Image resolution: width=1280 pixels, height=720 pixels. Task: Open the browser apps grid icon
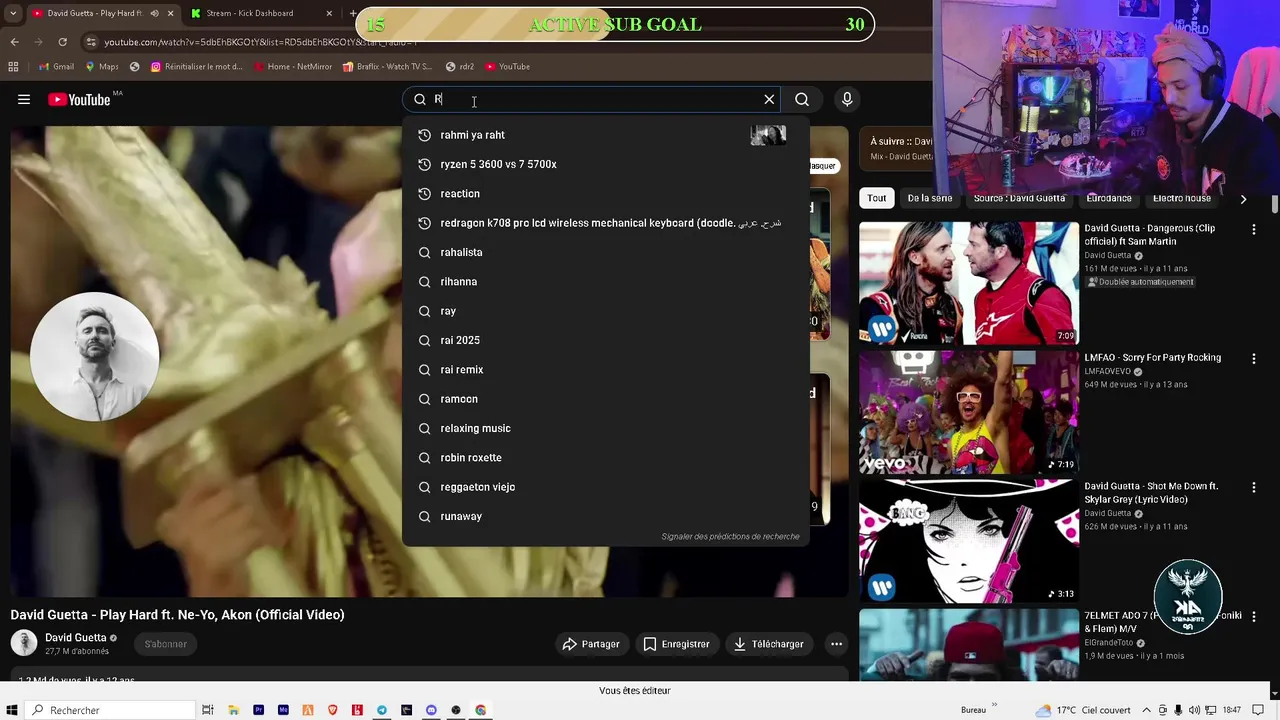(x=13, y=67)
